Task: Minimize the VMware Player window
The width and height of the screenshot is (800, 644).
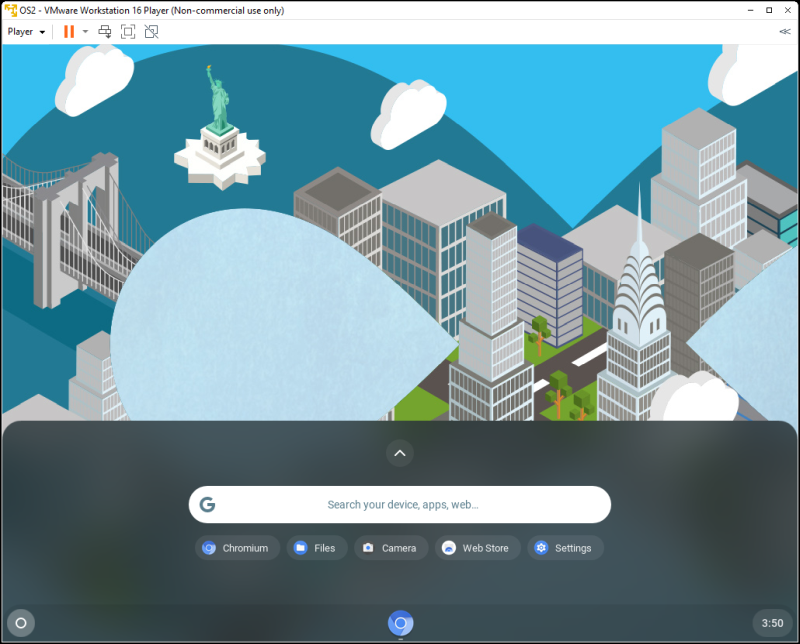Action: (x=751, y=10)
